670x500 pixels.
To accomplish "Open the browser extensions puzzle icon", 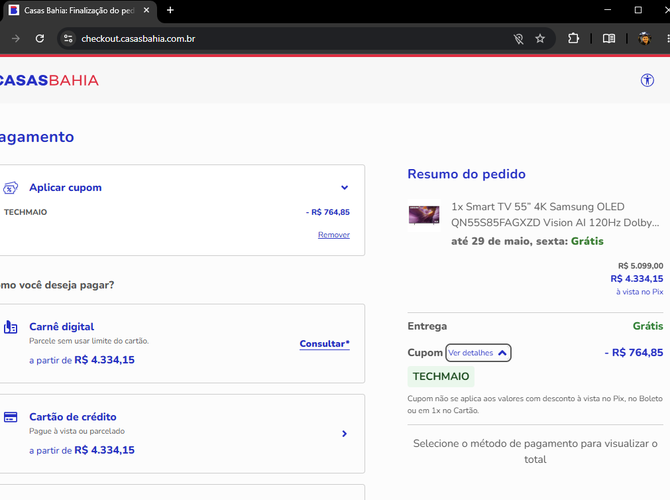I will click(x=573, y=38).
